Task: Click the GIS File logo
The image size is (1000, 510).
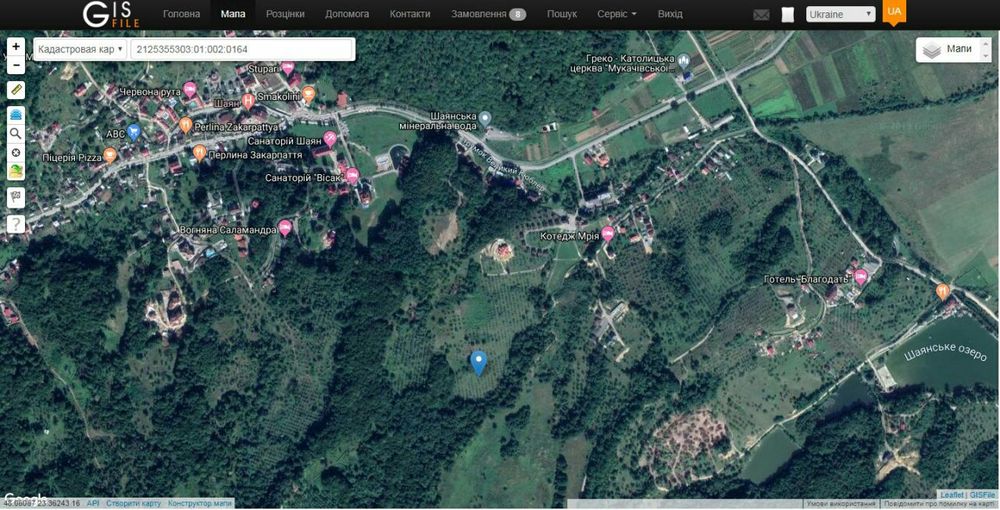Action: coord(111,15)
